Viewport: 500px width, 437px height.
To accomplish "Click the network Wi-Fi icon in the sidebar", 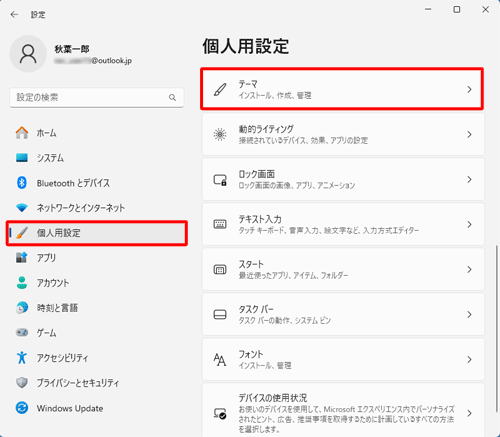I will point(22,208).
